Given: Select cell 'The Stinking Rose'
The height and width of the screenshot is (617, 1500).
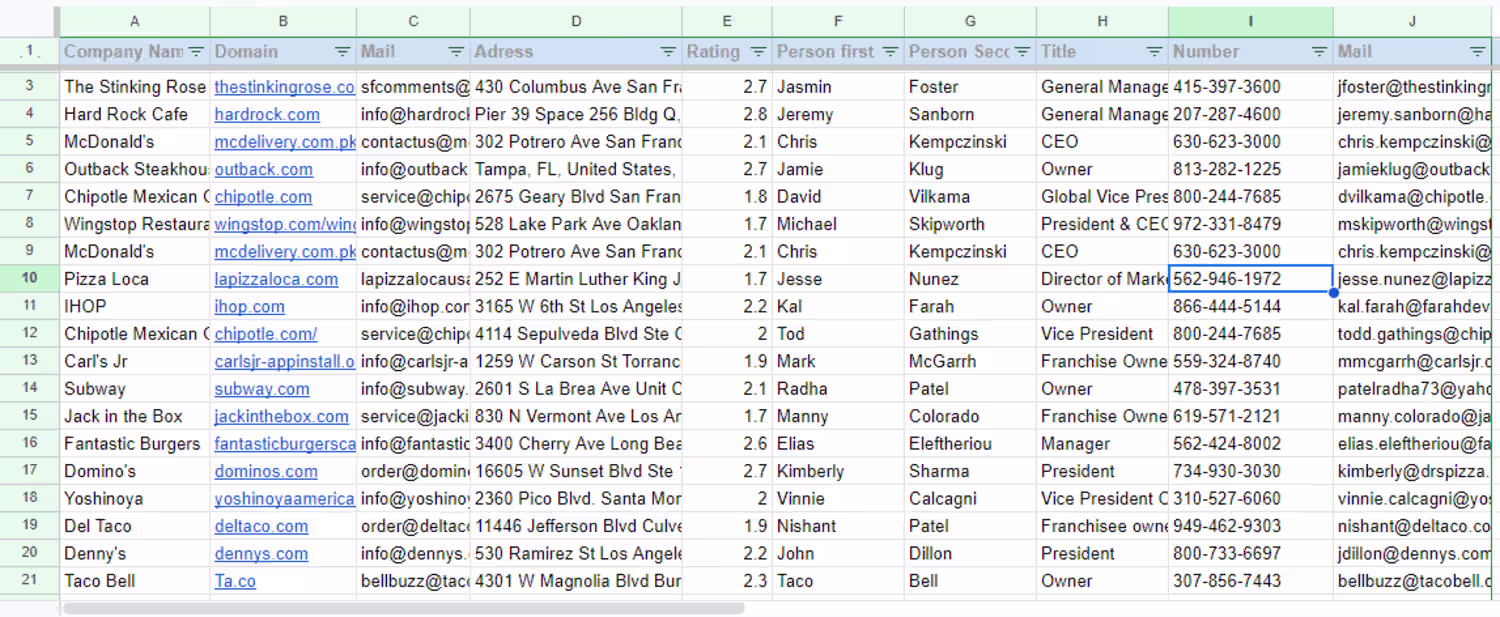Looking at the screenshot, I should (x=135, y=87).
